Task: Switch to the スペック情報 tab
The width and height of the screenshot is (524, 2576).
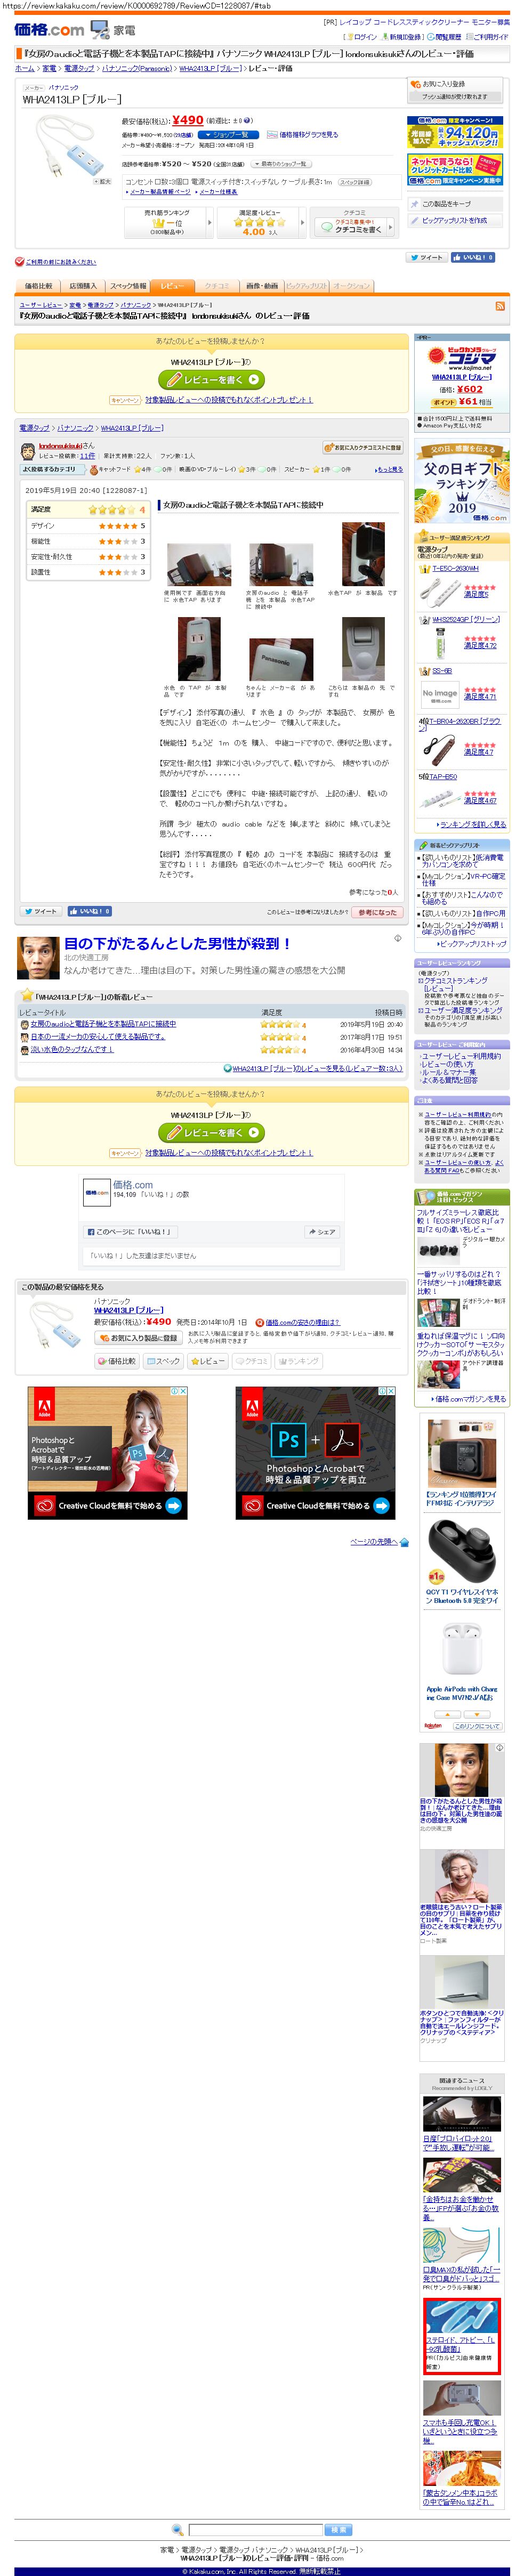Action: [x=127, y=286]
